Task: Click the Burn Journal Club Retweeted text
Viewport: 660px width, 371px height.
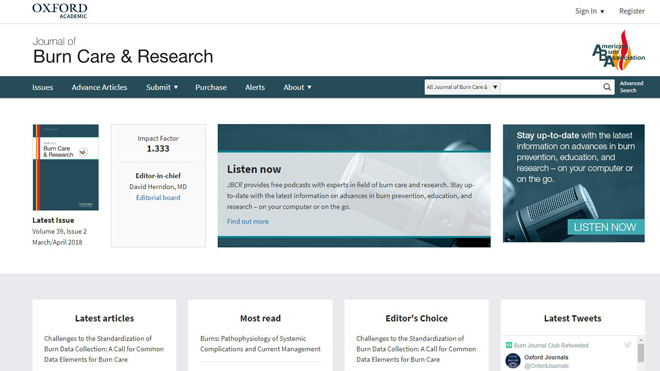Action: pyautogui.click(x=551, y=345)
